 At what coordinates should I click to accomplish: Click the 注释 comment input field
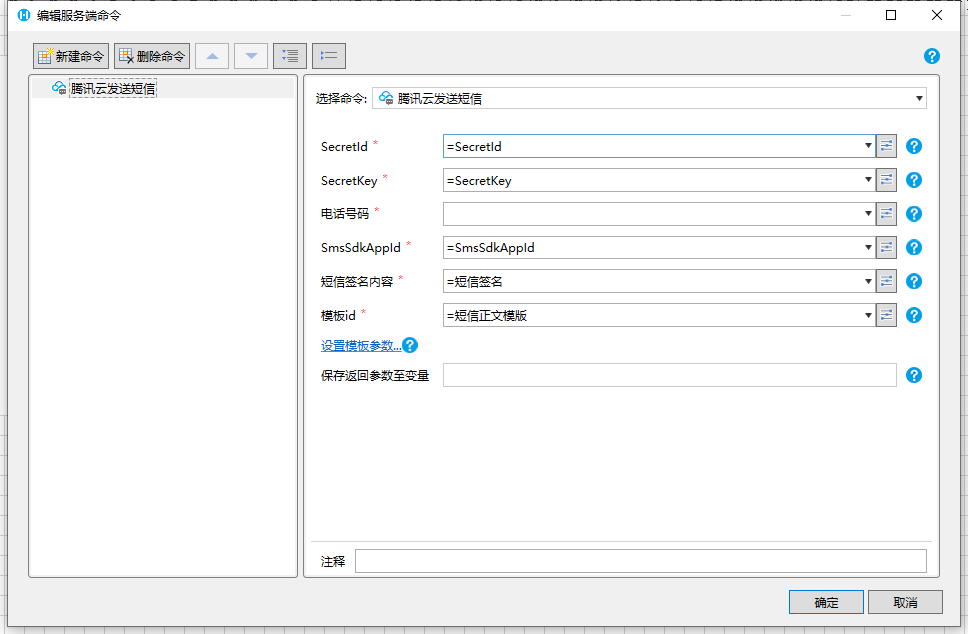(641, 561)
